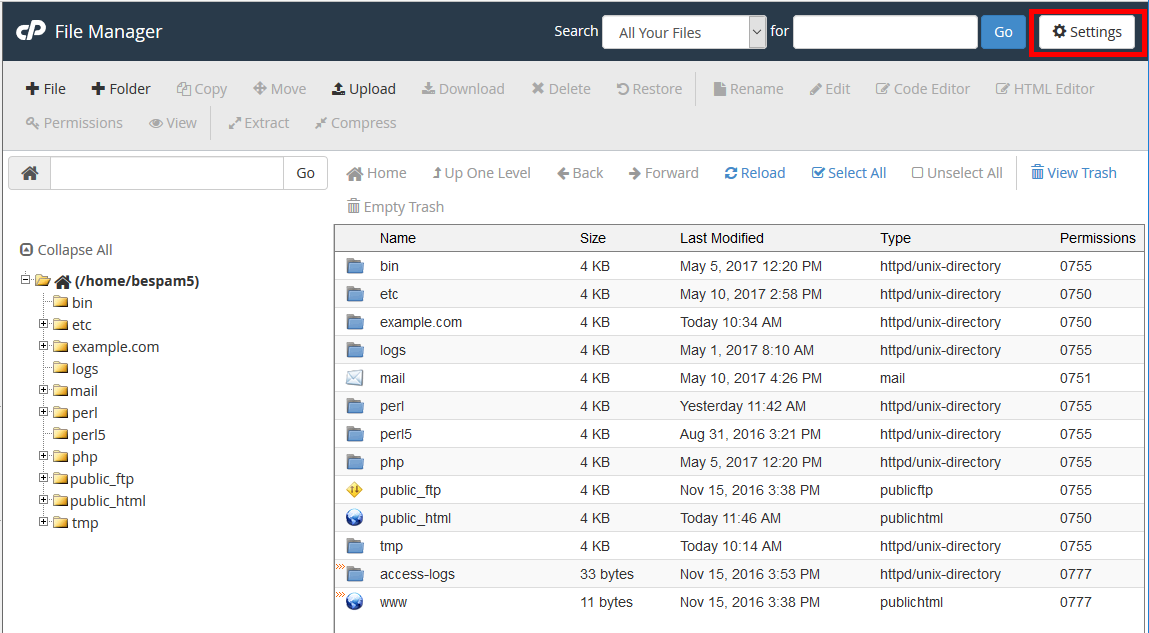Click the Copy toolbar button

click(x=202, y=89)
